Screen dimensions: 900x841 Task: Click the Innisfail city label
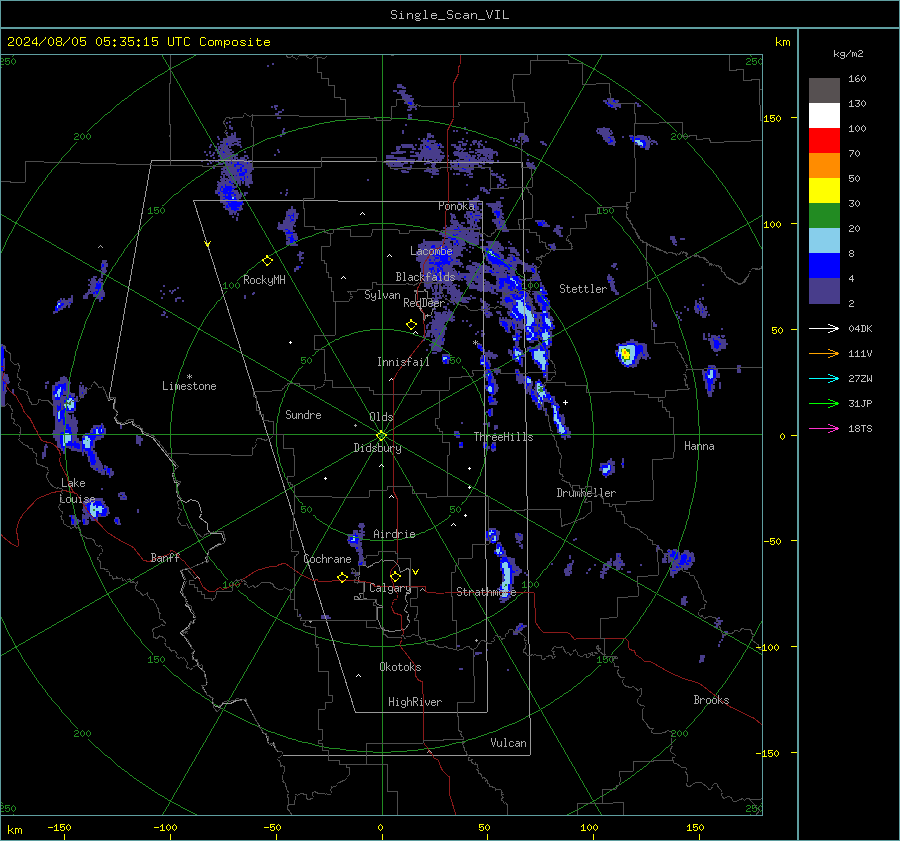pyautogui.click(x=403, y=362)
